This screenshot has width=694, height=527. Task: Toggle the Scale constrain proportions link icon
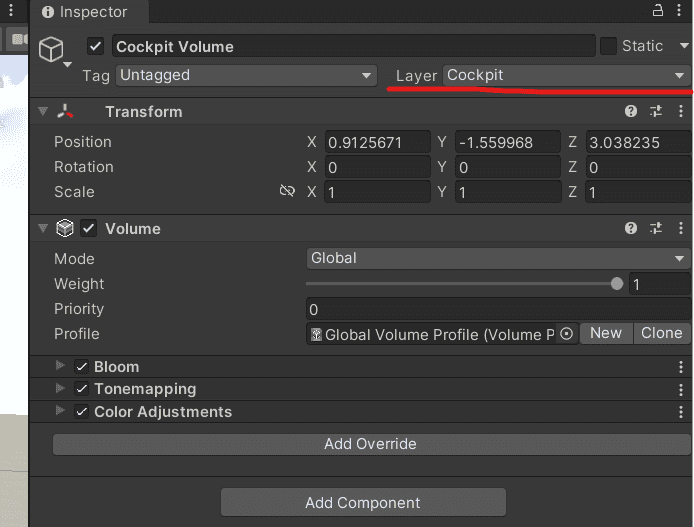[x=287, y=191]
